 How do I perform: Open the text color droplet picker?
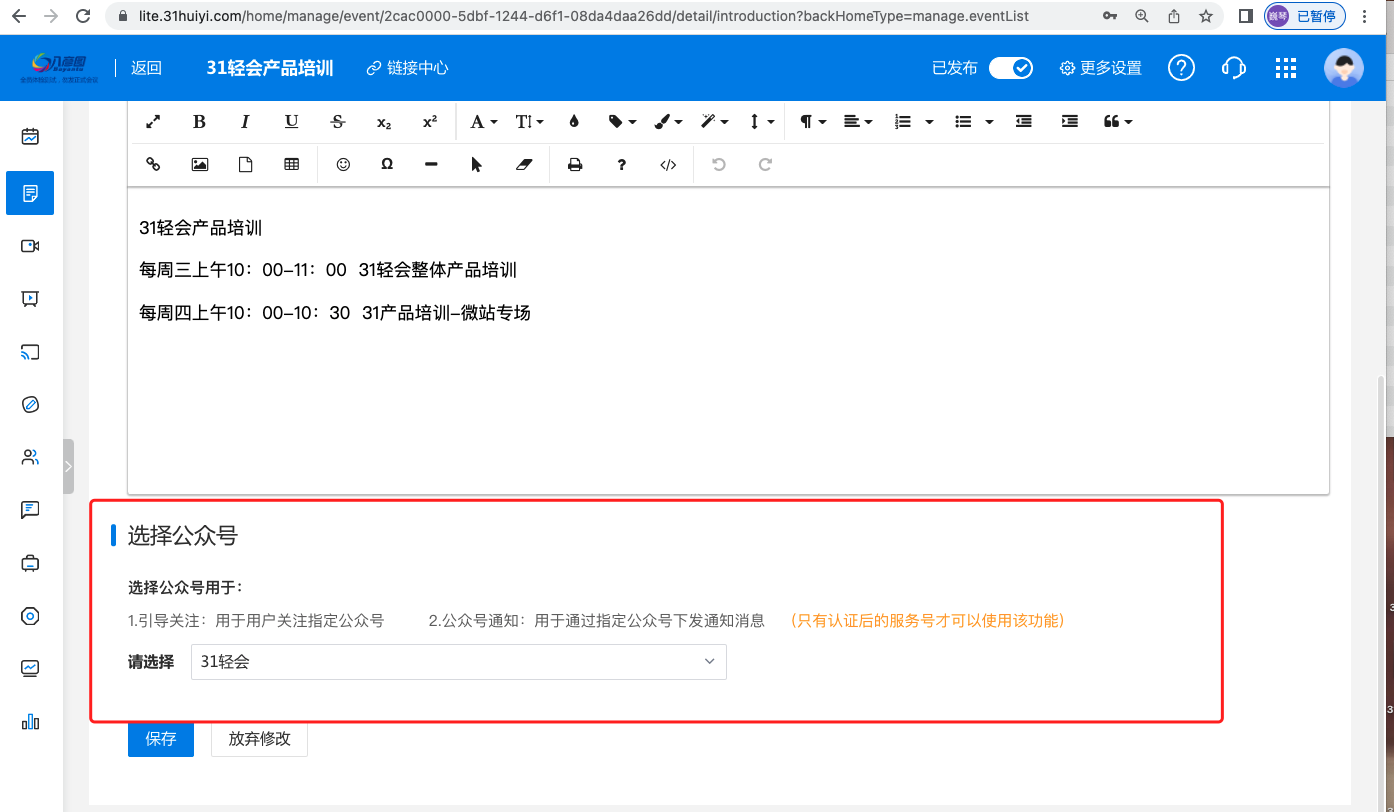tap(574, 121)
